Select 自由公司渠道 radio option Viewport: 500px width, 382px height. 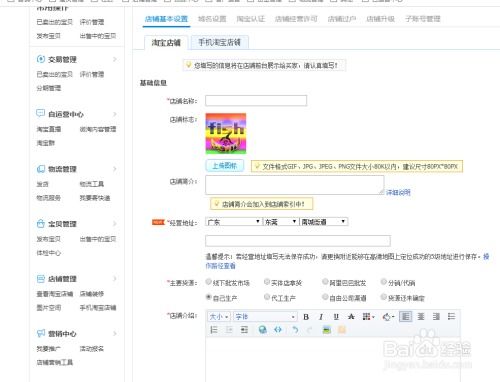pyautogui.click(x=325, y=297)
